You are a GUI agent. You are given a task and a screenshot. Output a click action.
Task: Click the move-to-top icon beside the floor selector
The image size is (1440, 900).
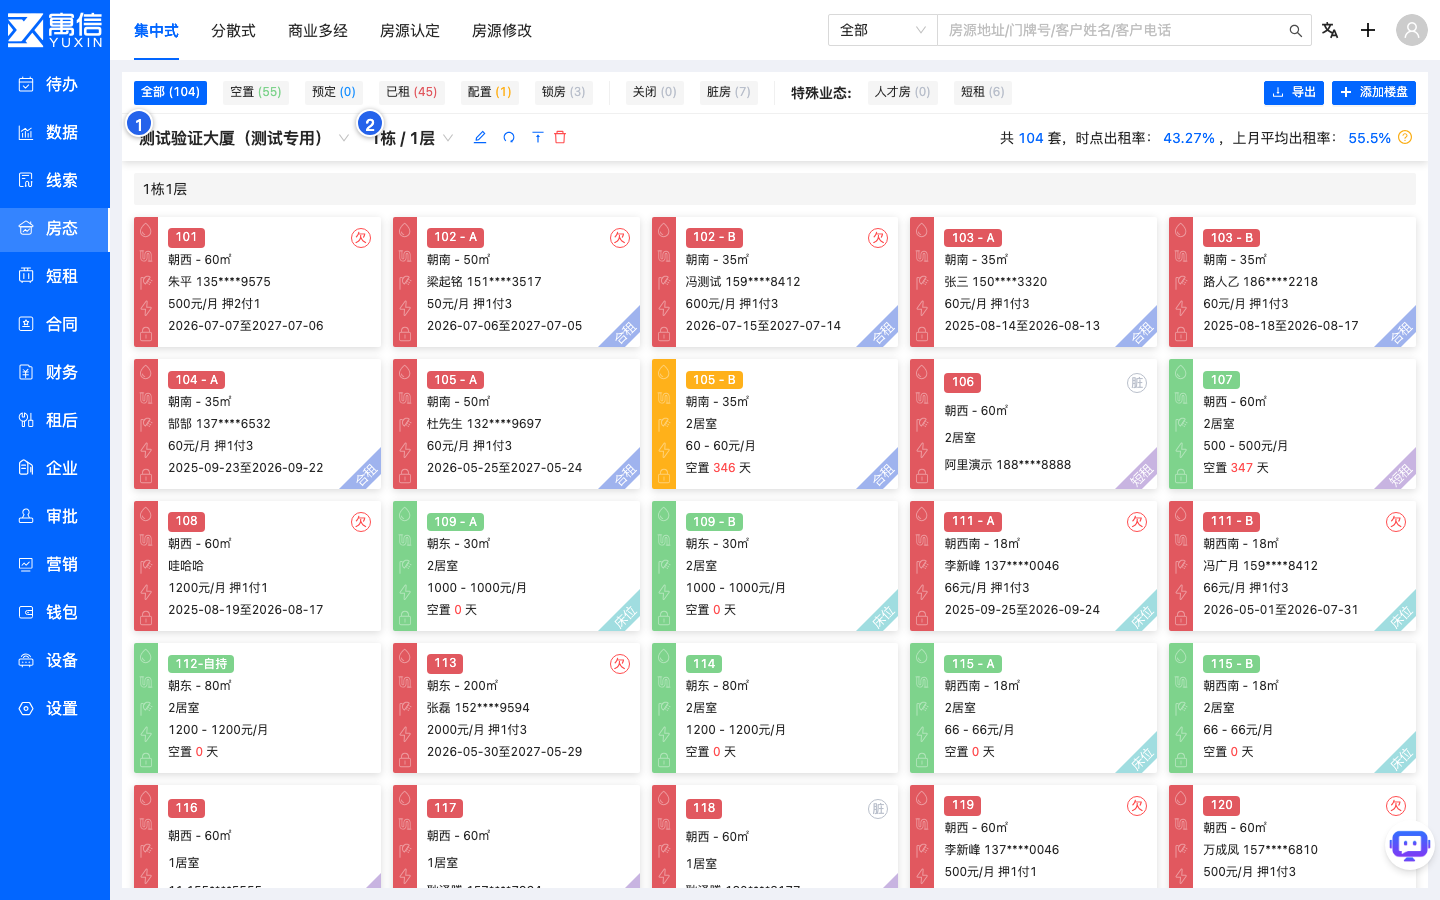(x=537, y=137)
